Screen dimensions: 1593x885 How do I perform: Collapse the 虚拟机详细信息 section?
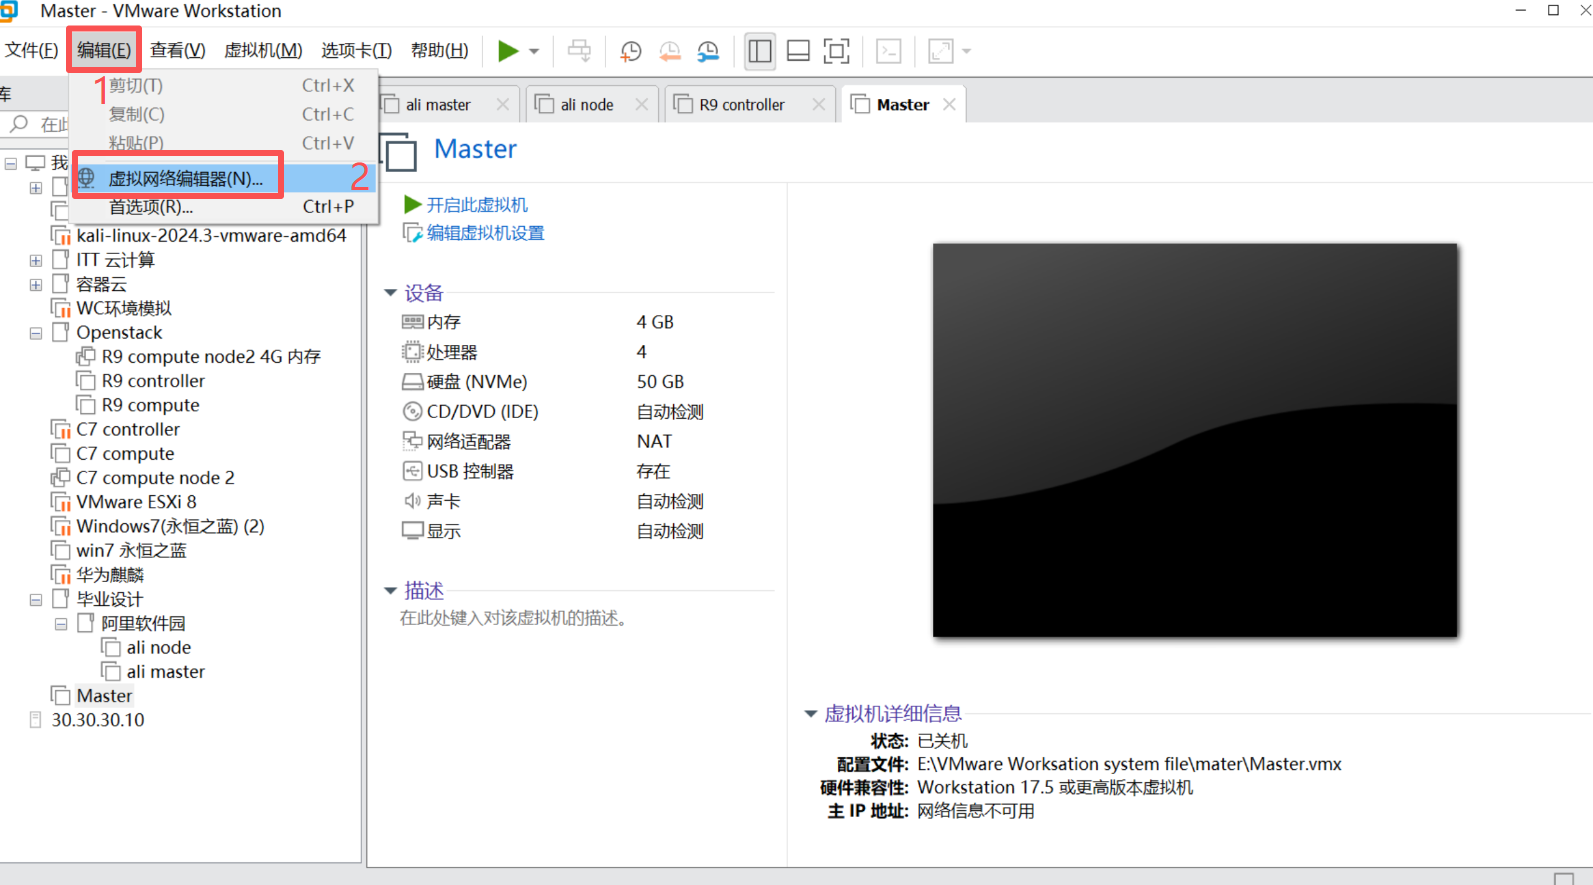click(811, 714)
